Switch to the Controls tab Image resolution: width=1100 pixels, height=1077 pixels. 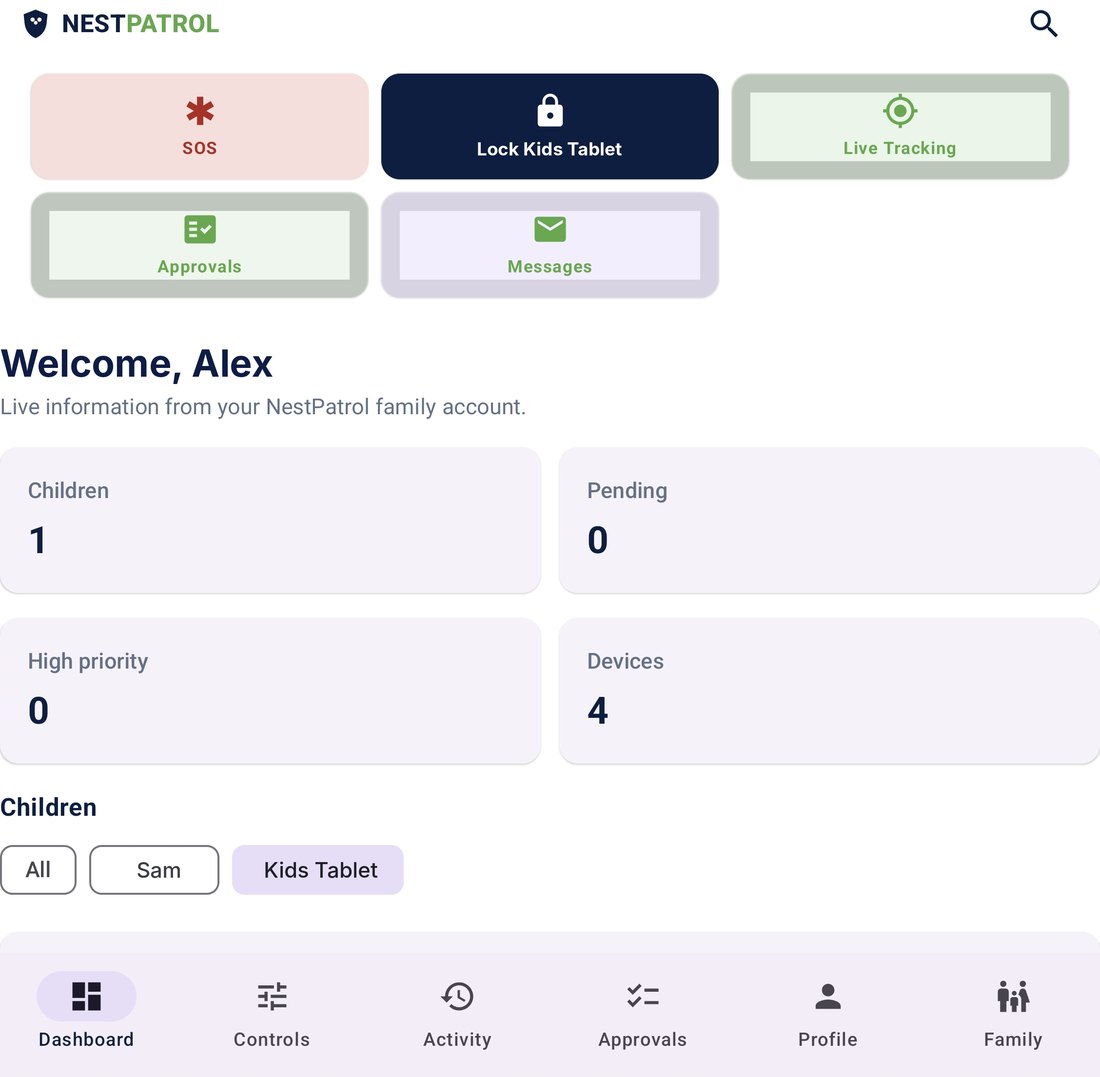point(271,1011)
